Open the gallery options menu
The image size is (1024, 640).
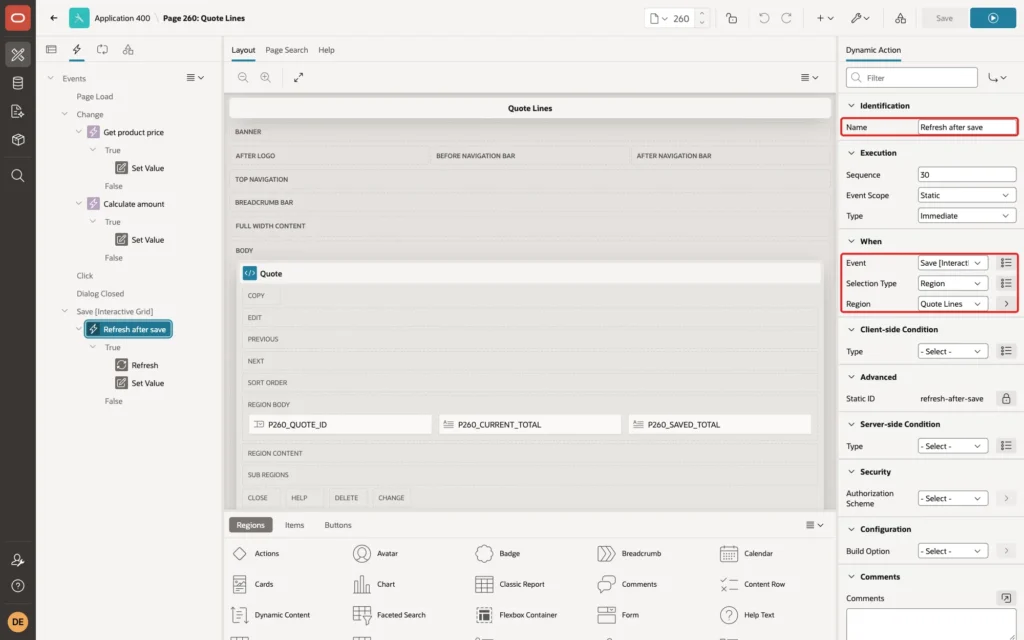(x=814, y=524)
